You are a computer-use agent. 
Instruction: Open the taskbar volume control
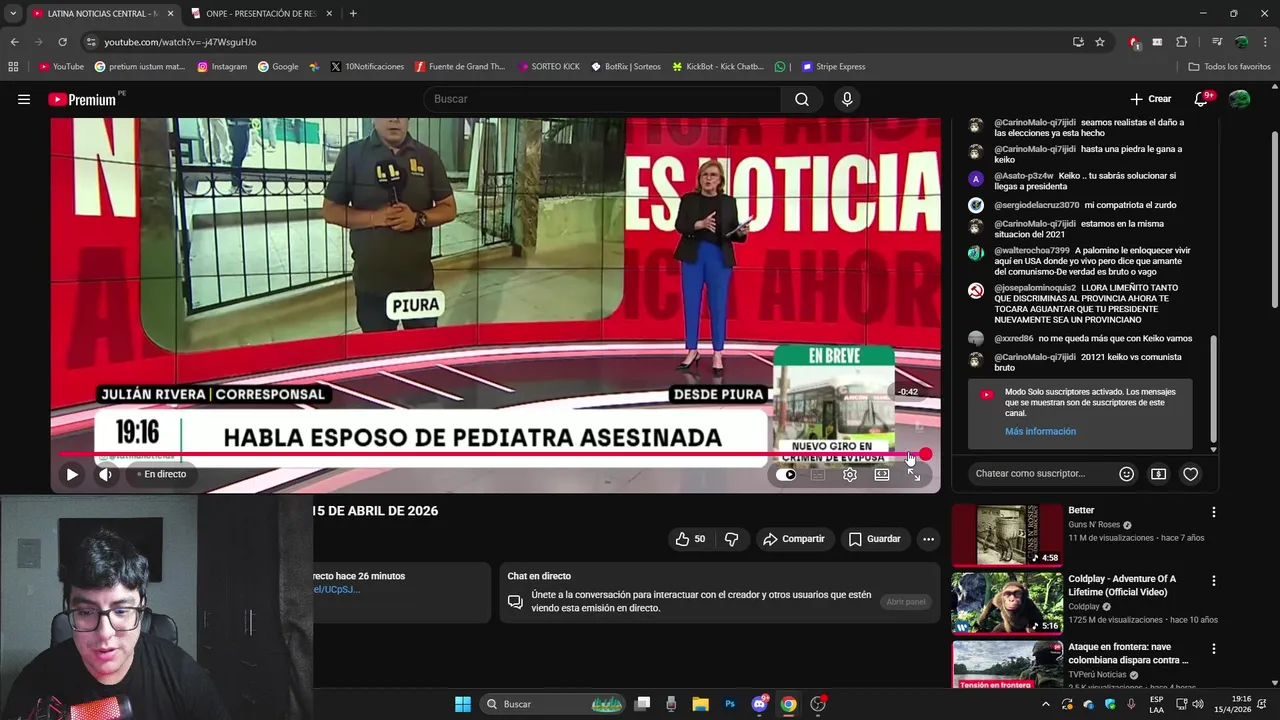coord(1198,704)
